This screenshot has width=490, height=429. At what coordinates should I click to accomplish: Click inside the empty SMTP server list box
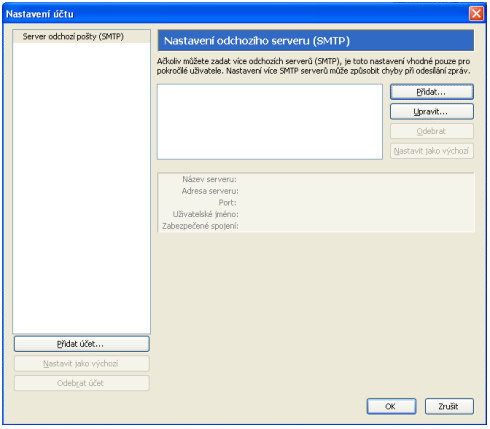point(270,122)
